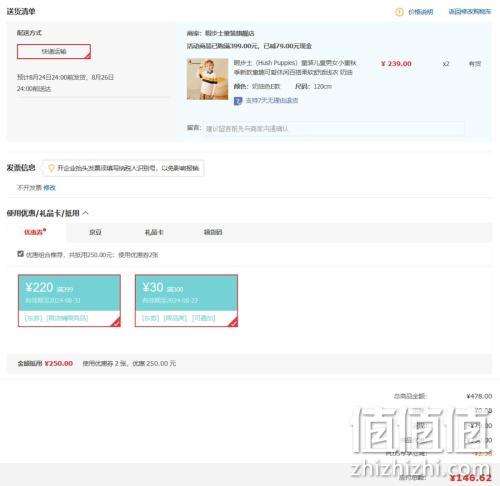Screen dimensions: 500x486
Task: Click the product title Hush Puppies link
Action: (295, 67)
